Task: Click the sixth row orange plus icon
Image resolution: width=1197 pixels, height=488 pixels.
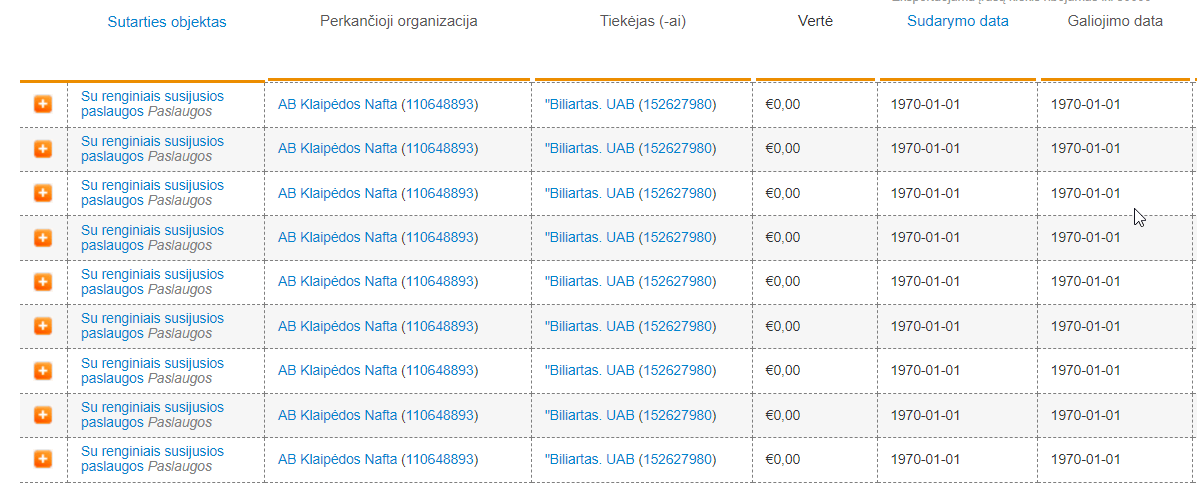Action: pos(43,326)
